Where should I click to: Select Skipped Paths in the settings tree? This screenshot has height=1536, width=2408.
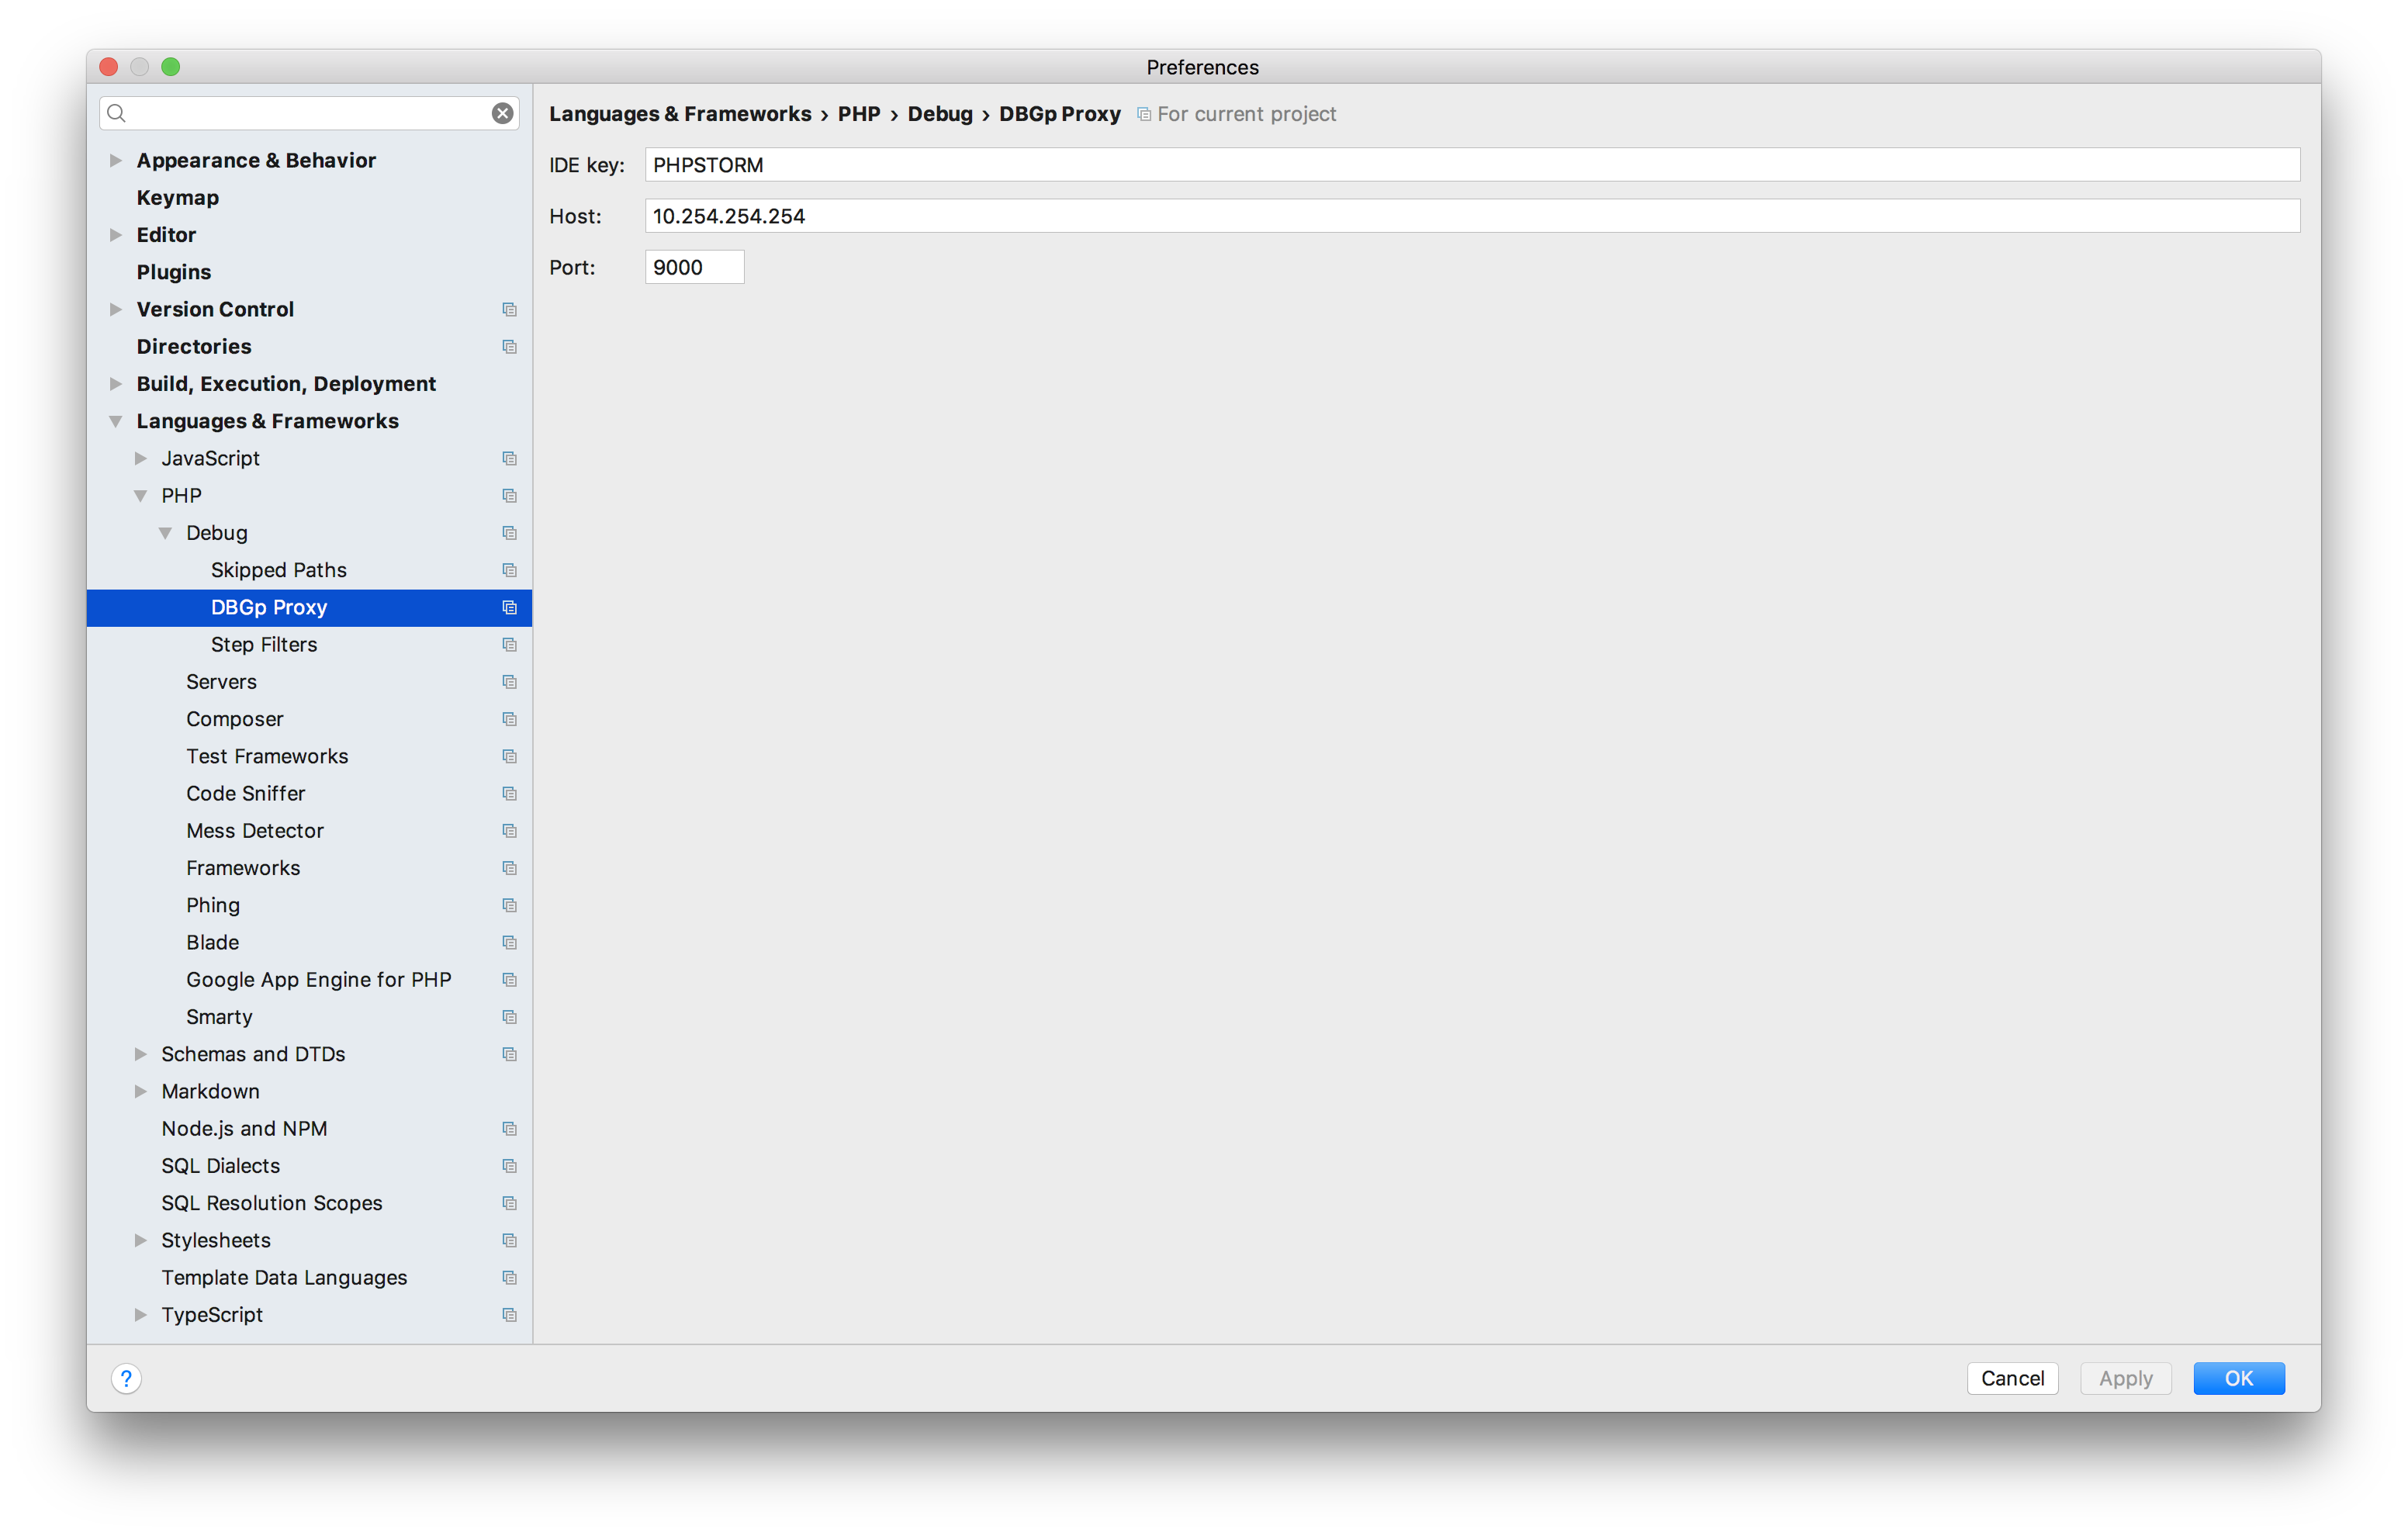point(278,569)
